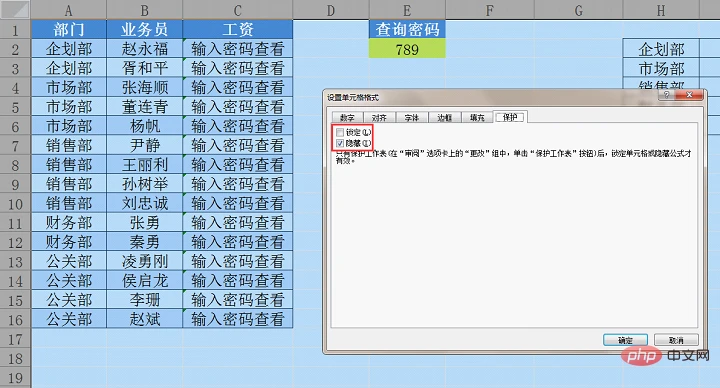The width and height of the screenshot is (720, 388).
Task: Select row 17 header
Action: click(x=15, y=338)
